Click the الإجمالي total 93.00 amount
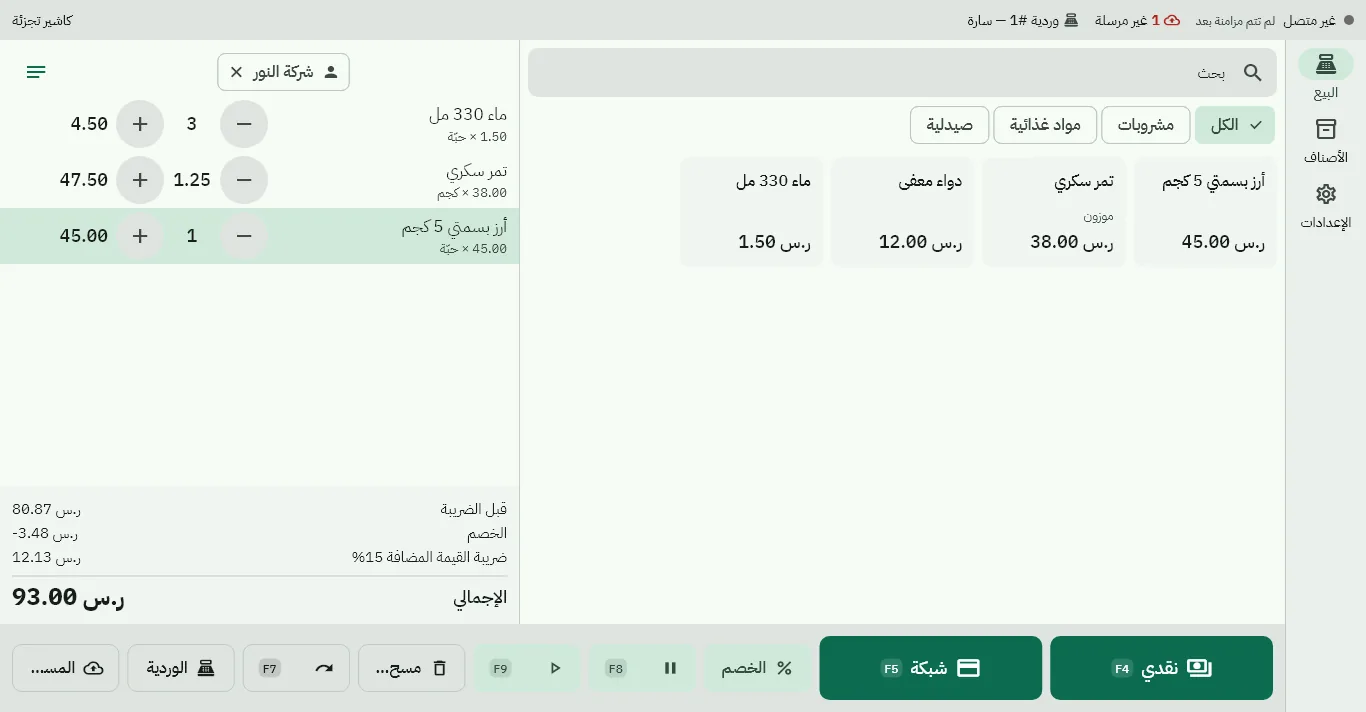The width and height of the screenshot is (1366, 712). point(69,598)
